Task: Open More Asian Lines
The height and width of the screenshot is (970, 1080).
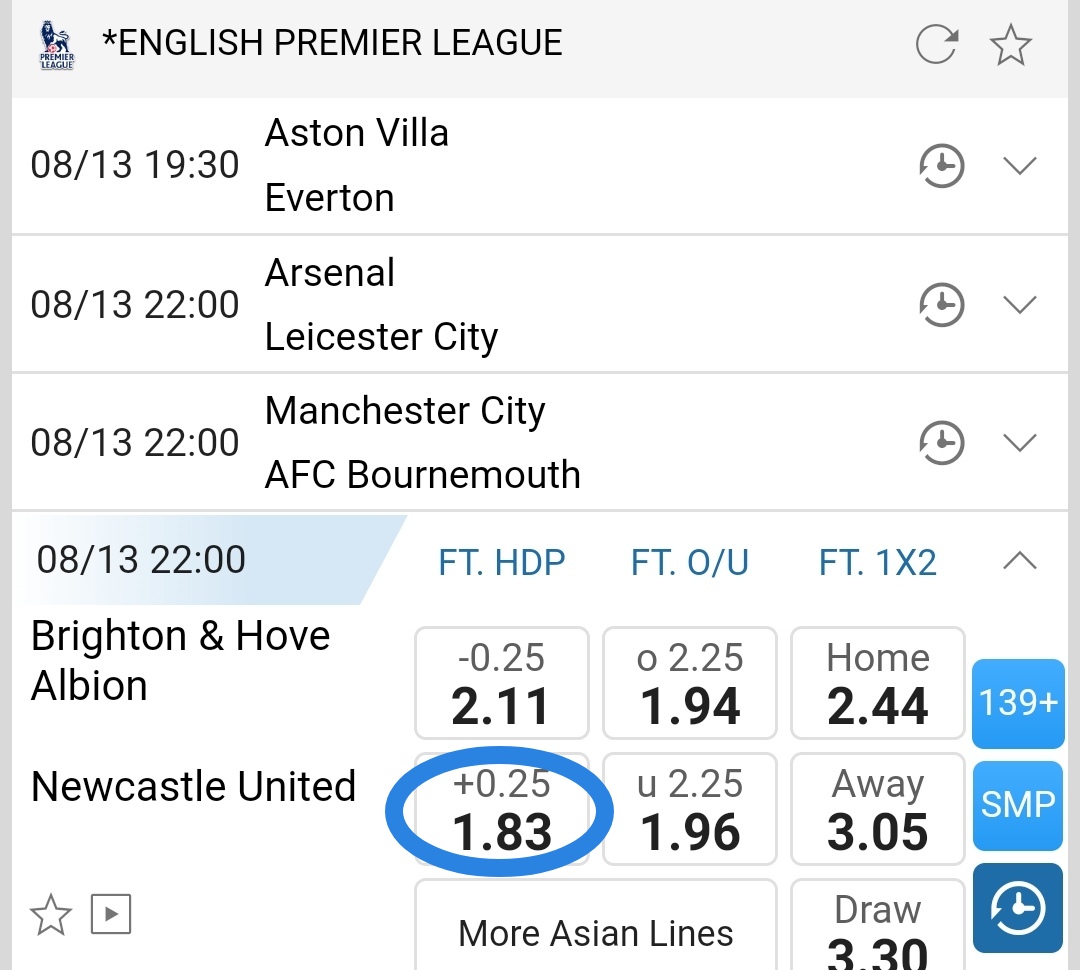Action: click(596, 932)
